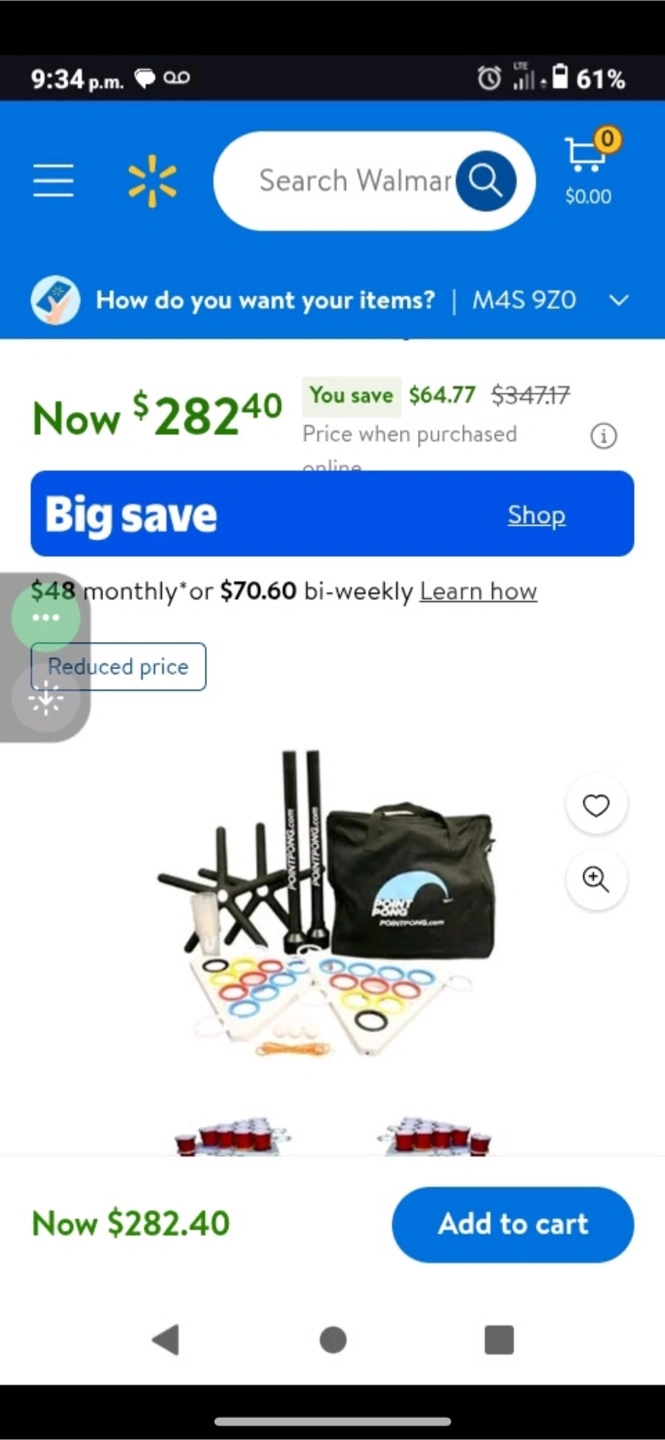Tap the green floating three-dots bubble

point(46,617)
